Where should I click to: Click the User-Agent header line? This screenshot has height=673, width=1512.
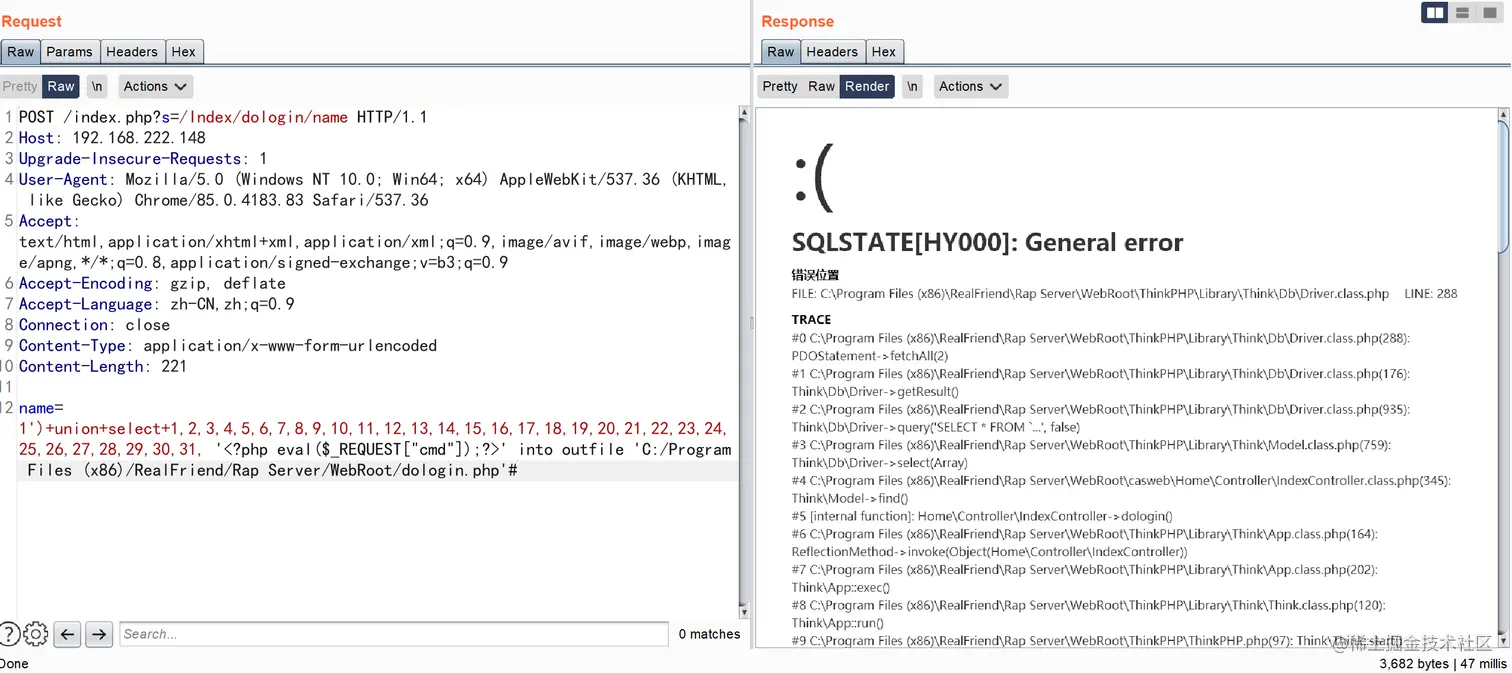click(373, 190)
